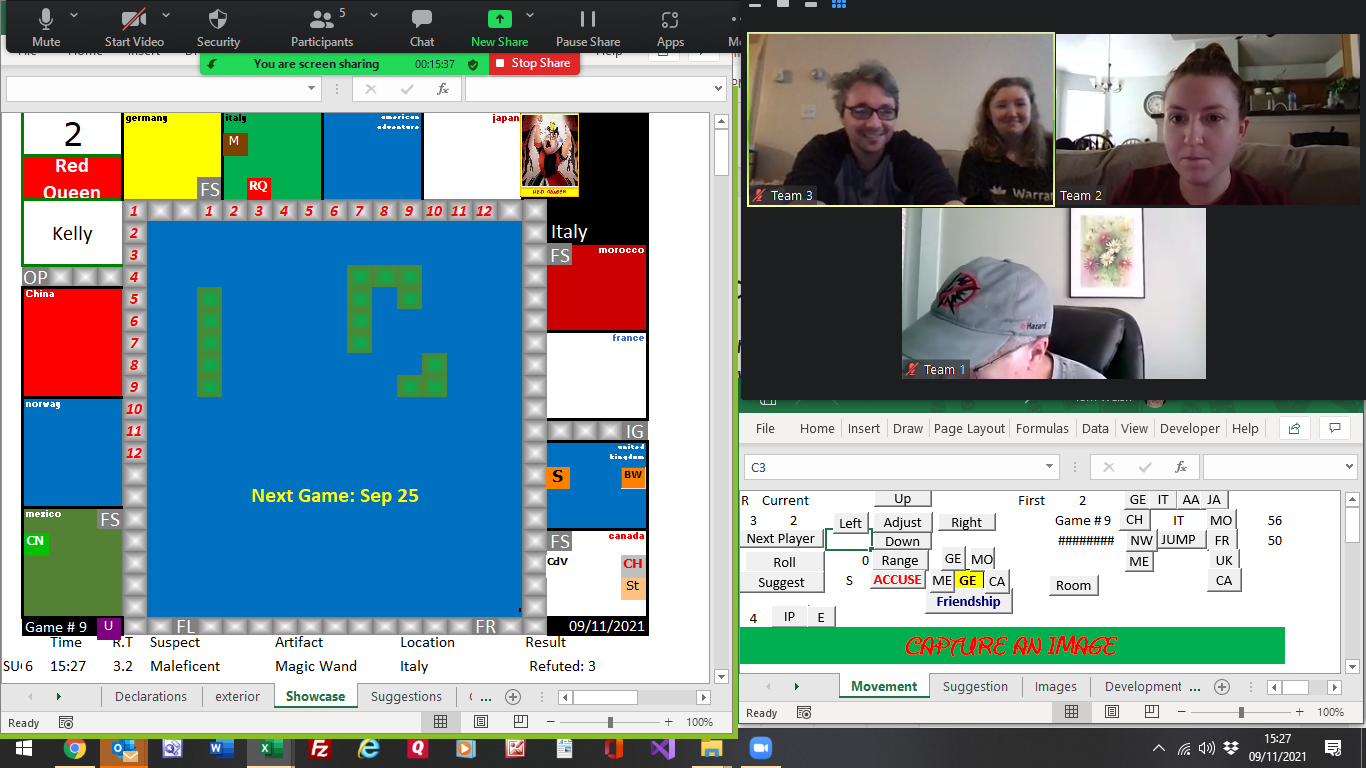Switch to the Suggestions sheet tab
The width and height of the screenshot is (1366, 768).
pos(406,696)
